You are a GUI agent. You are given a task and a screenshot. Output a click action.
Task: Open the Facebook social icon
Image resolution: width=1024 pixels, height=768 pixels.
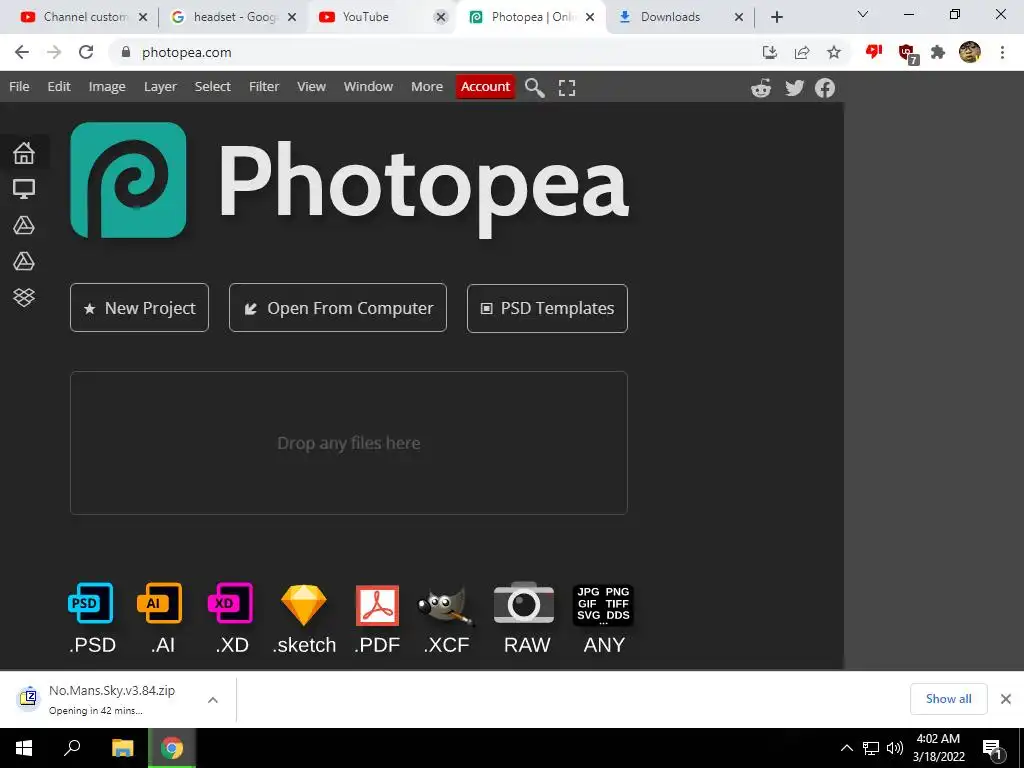pos(825,88)
